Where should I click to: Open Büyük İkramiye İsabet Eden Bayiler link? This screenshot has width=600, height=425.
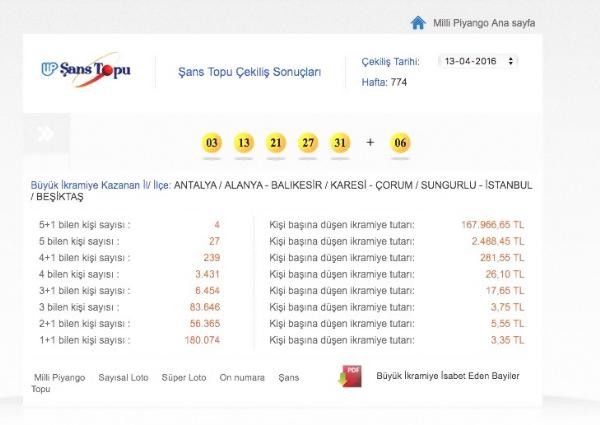(448, 376)
